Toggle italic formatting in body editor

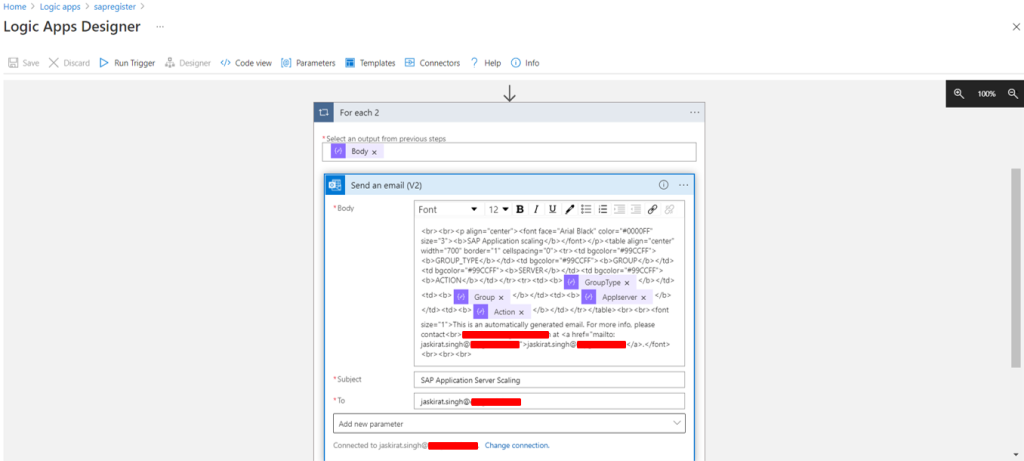click(x=536, y=210)
